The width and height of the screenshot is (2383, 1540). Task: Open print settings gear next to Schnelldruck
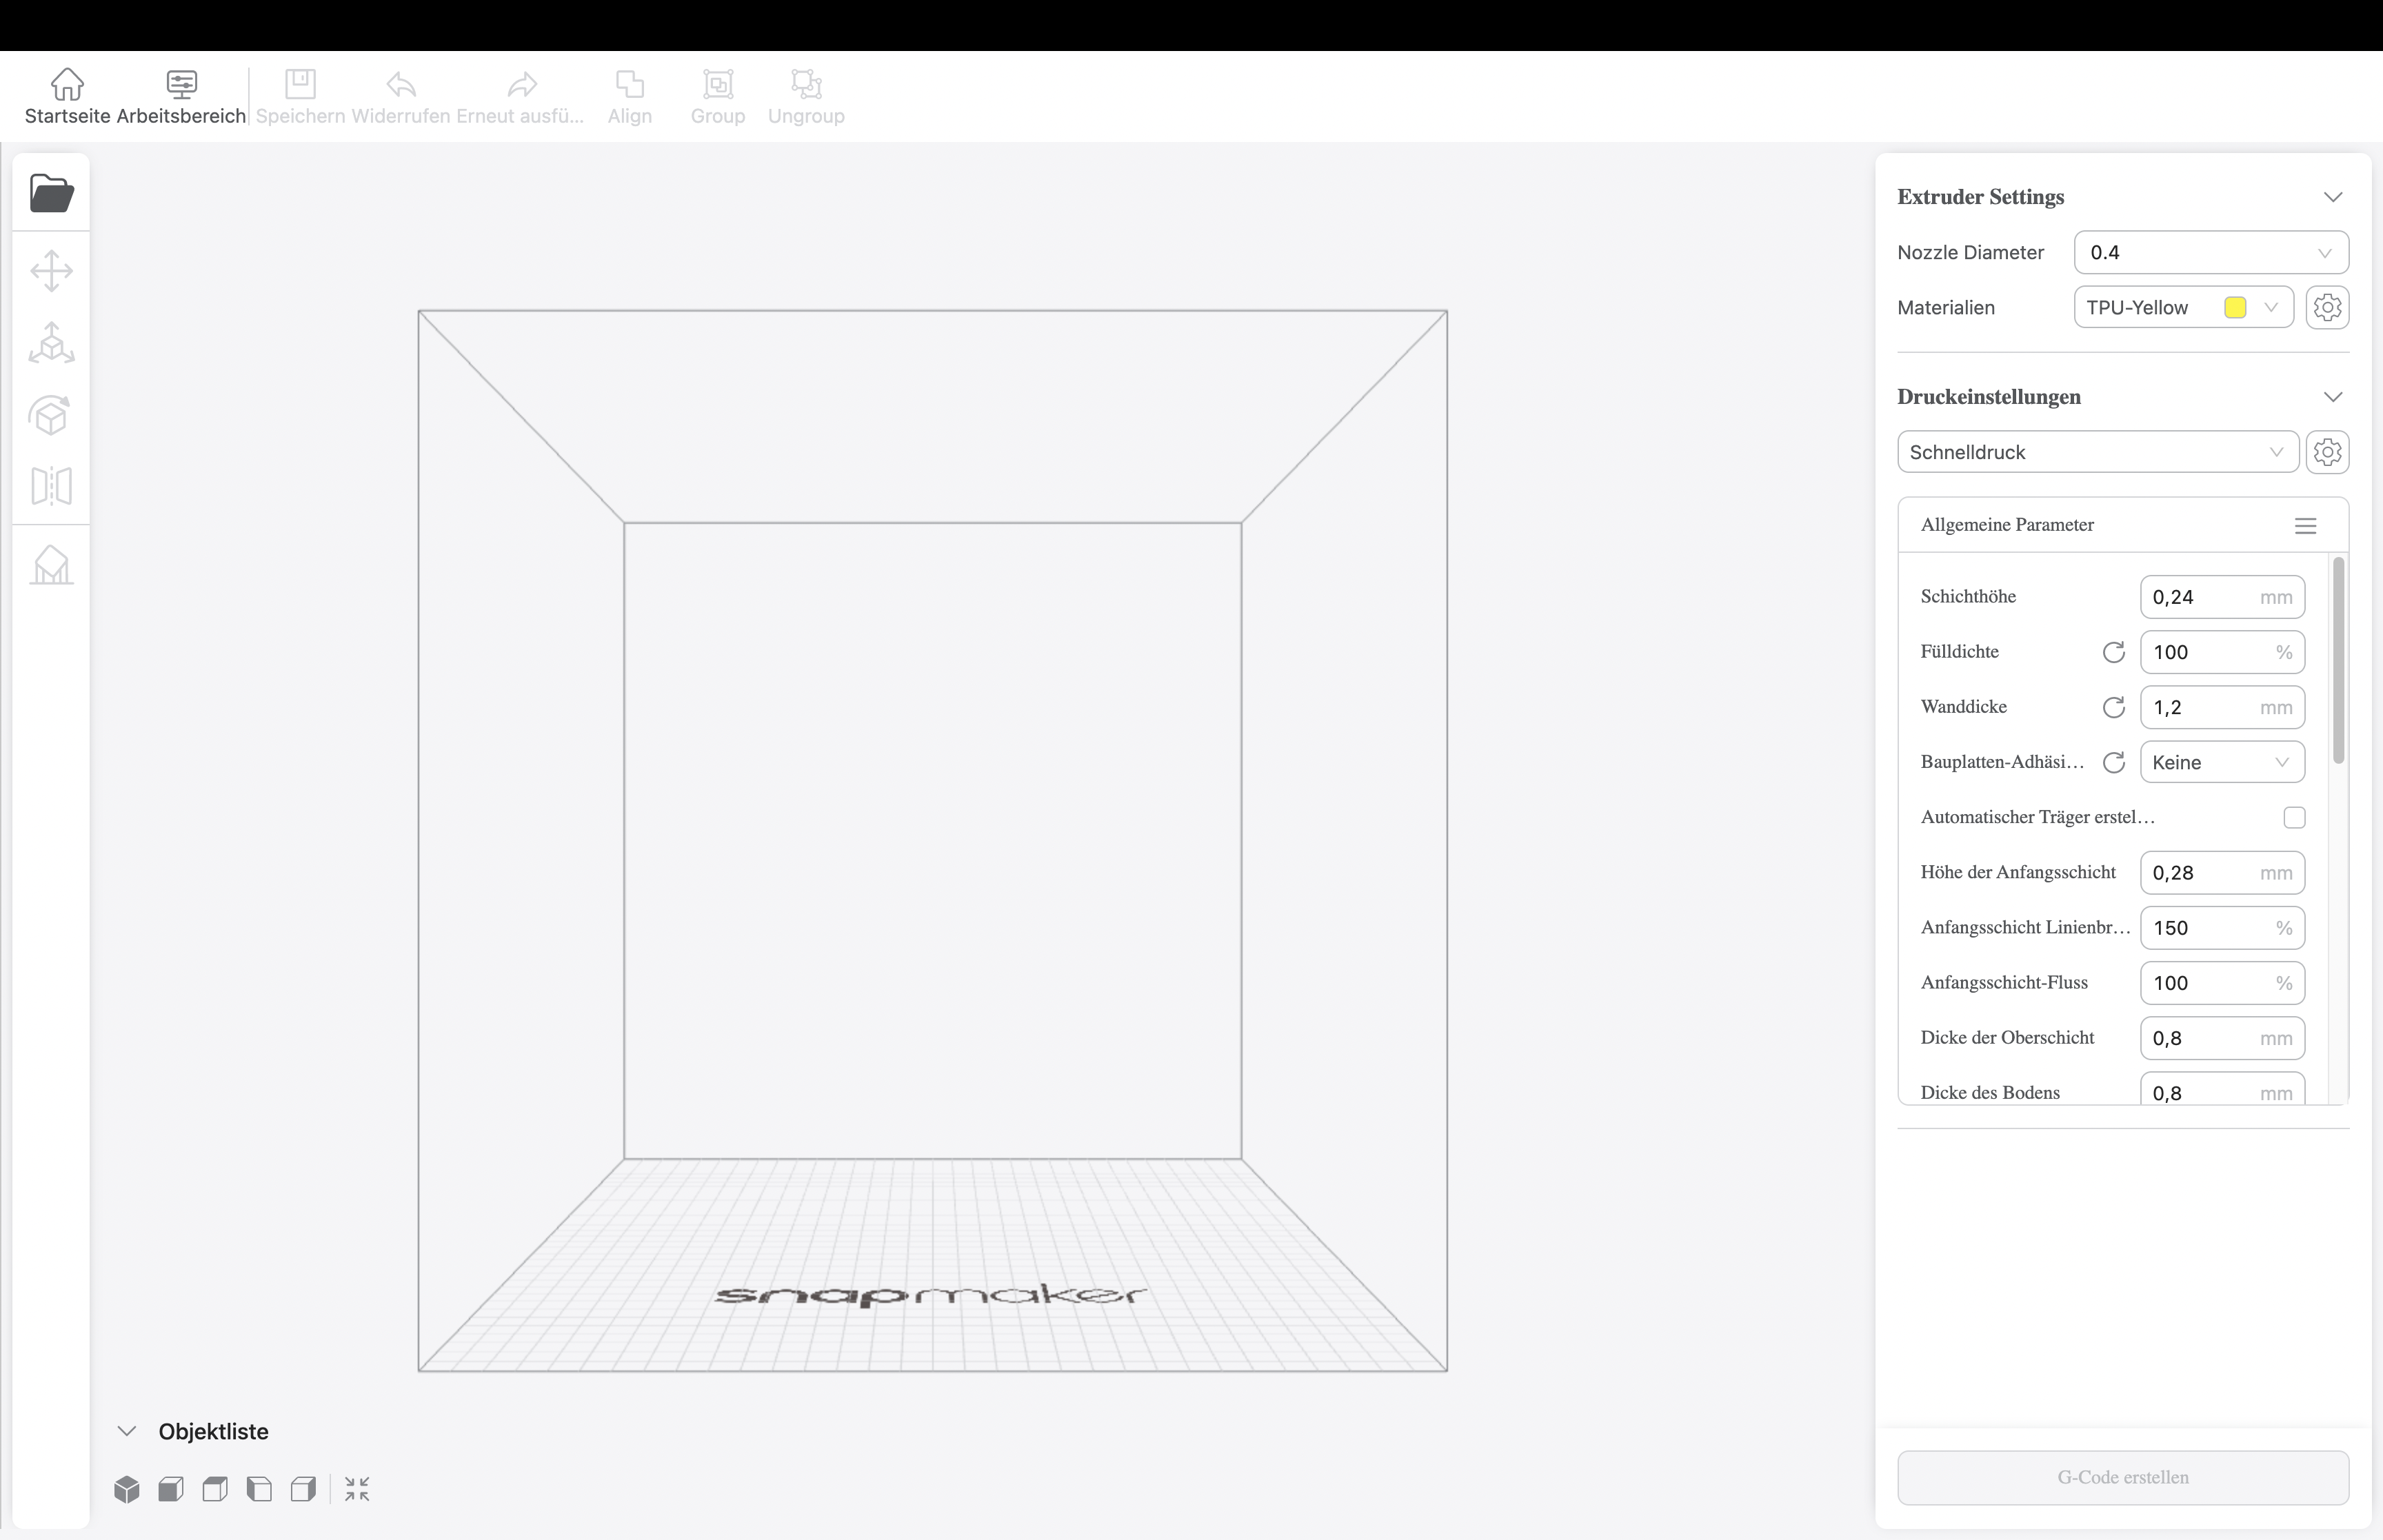[x=2327, y=452]
